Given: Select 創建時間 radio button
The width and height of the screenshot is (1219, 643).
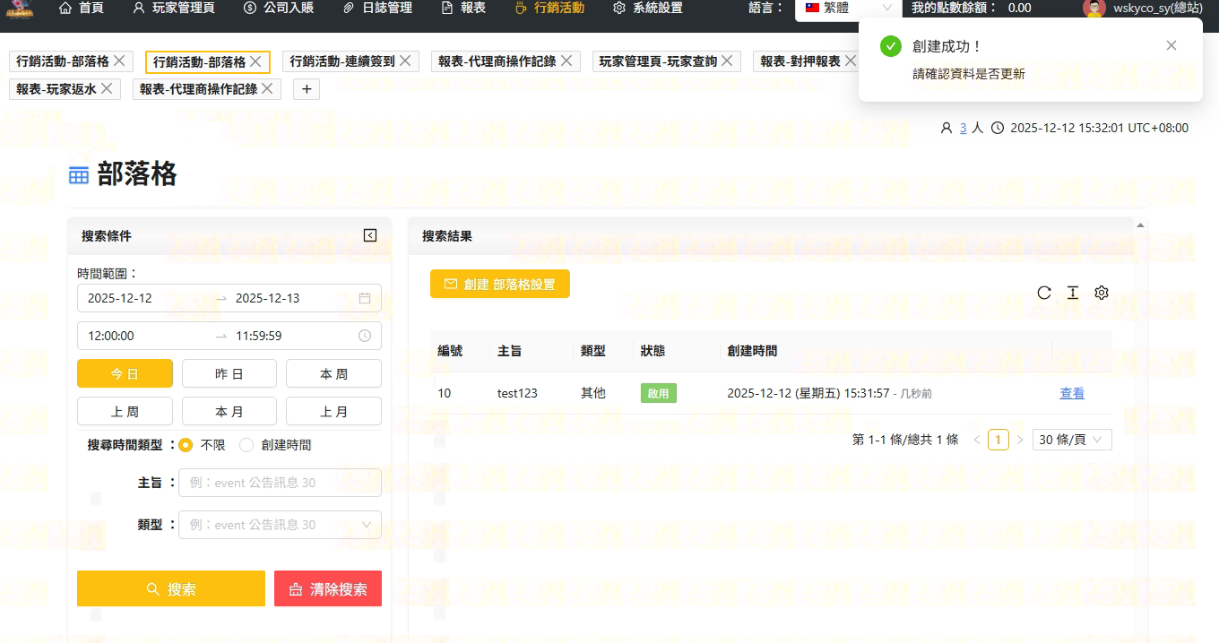Looking at the screenshot, I should click(x=246, y=445).
